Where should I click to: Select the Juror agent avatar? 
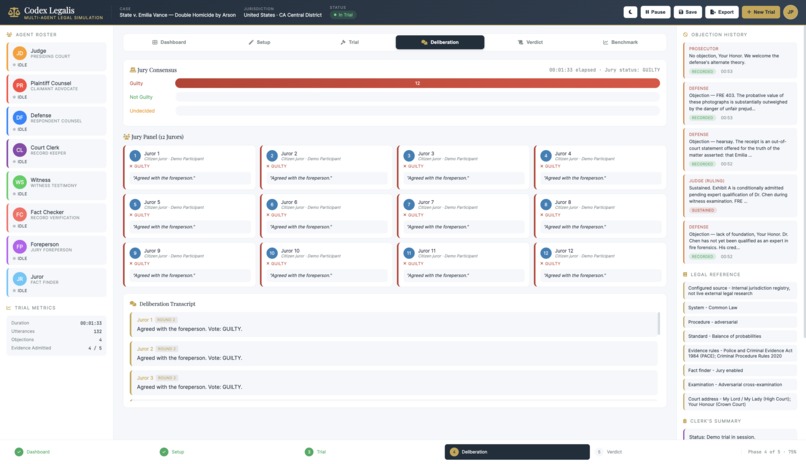pos(20,279)
